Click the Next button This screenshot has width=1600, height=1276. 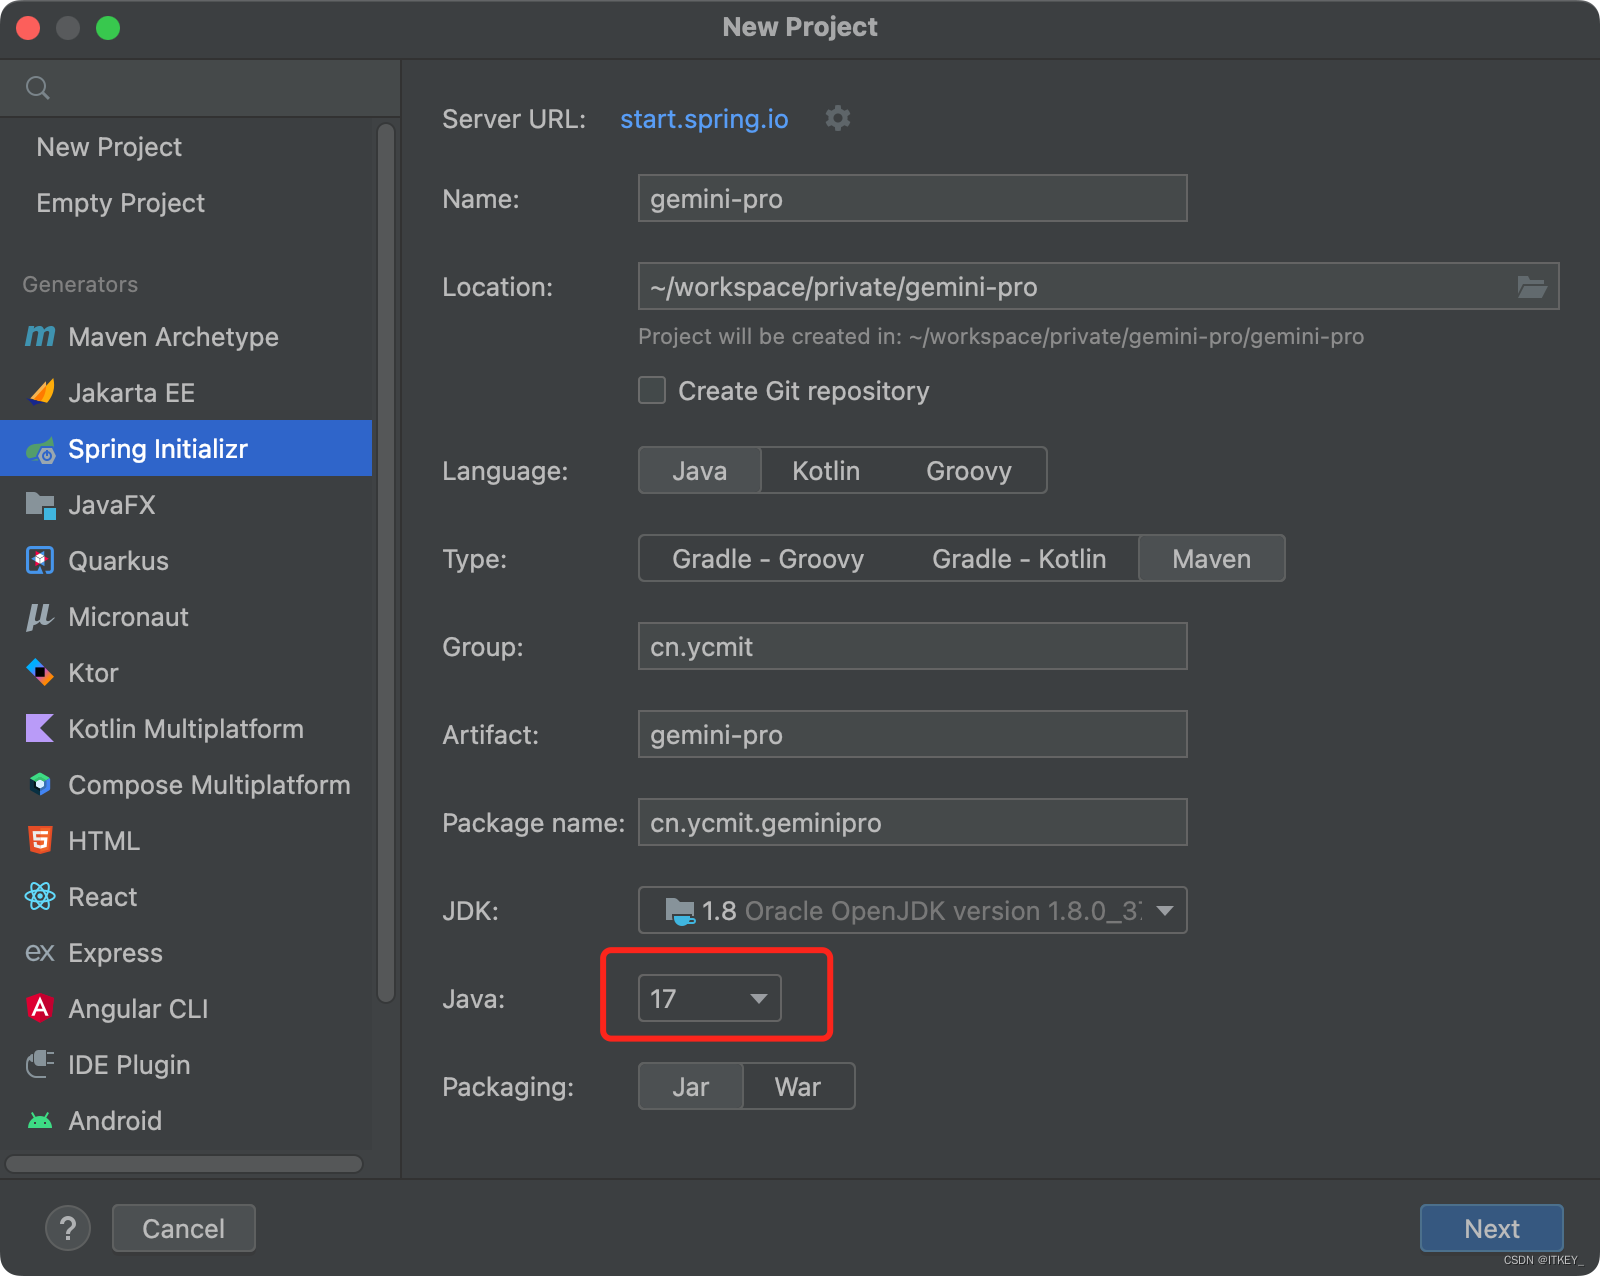1492,1228
